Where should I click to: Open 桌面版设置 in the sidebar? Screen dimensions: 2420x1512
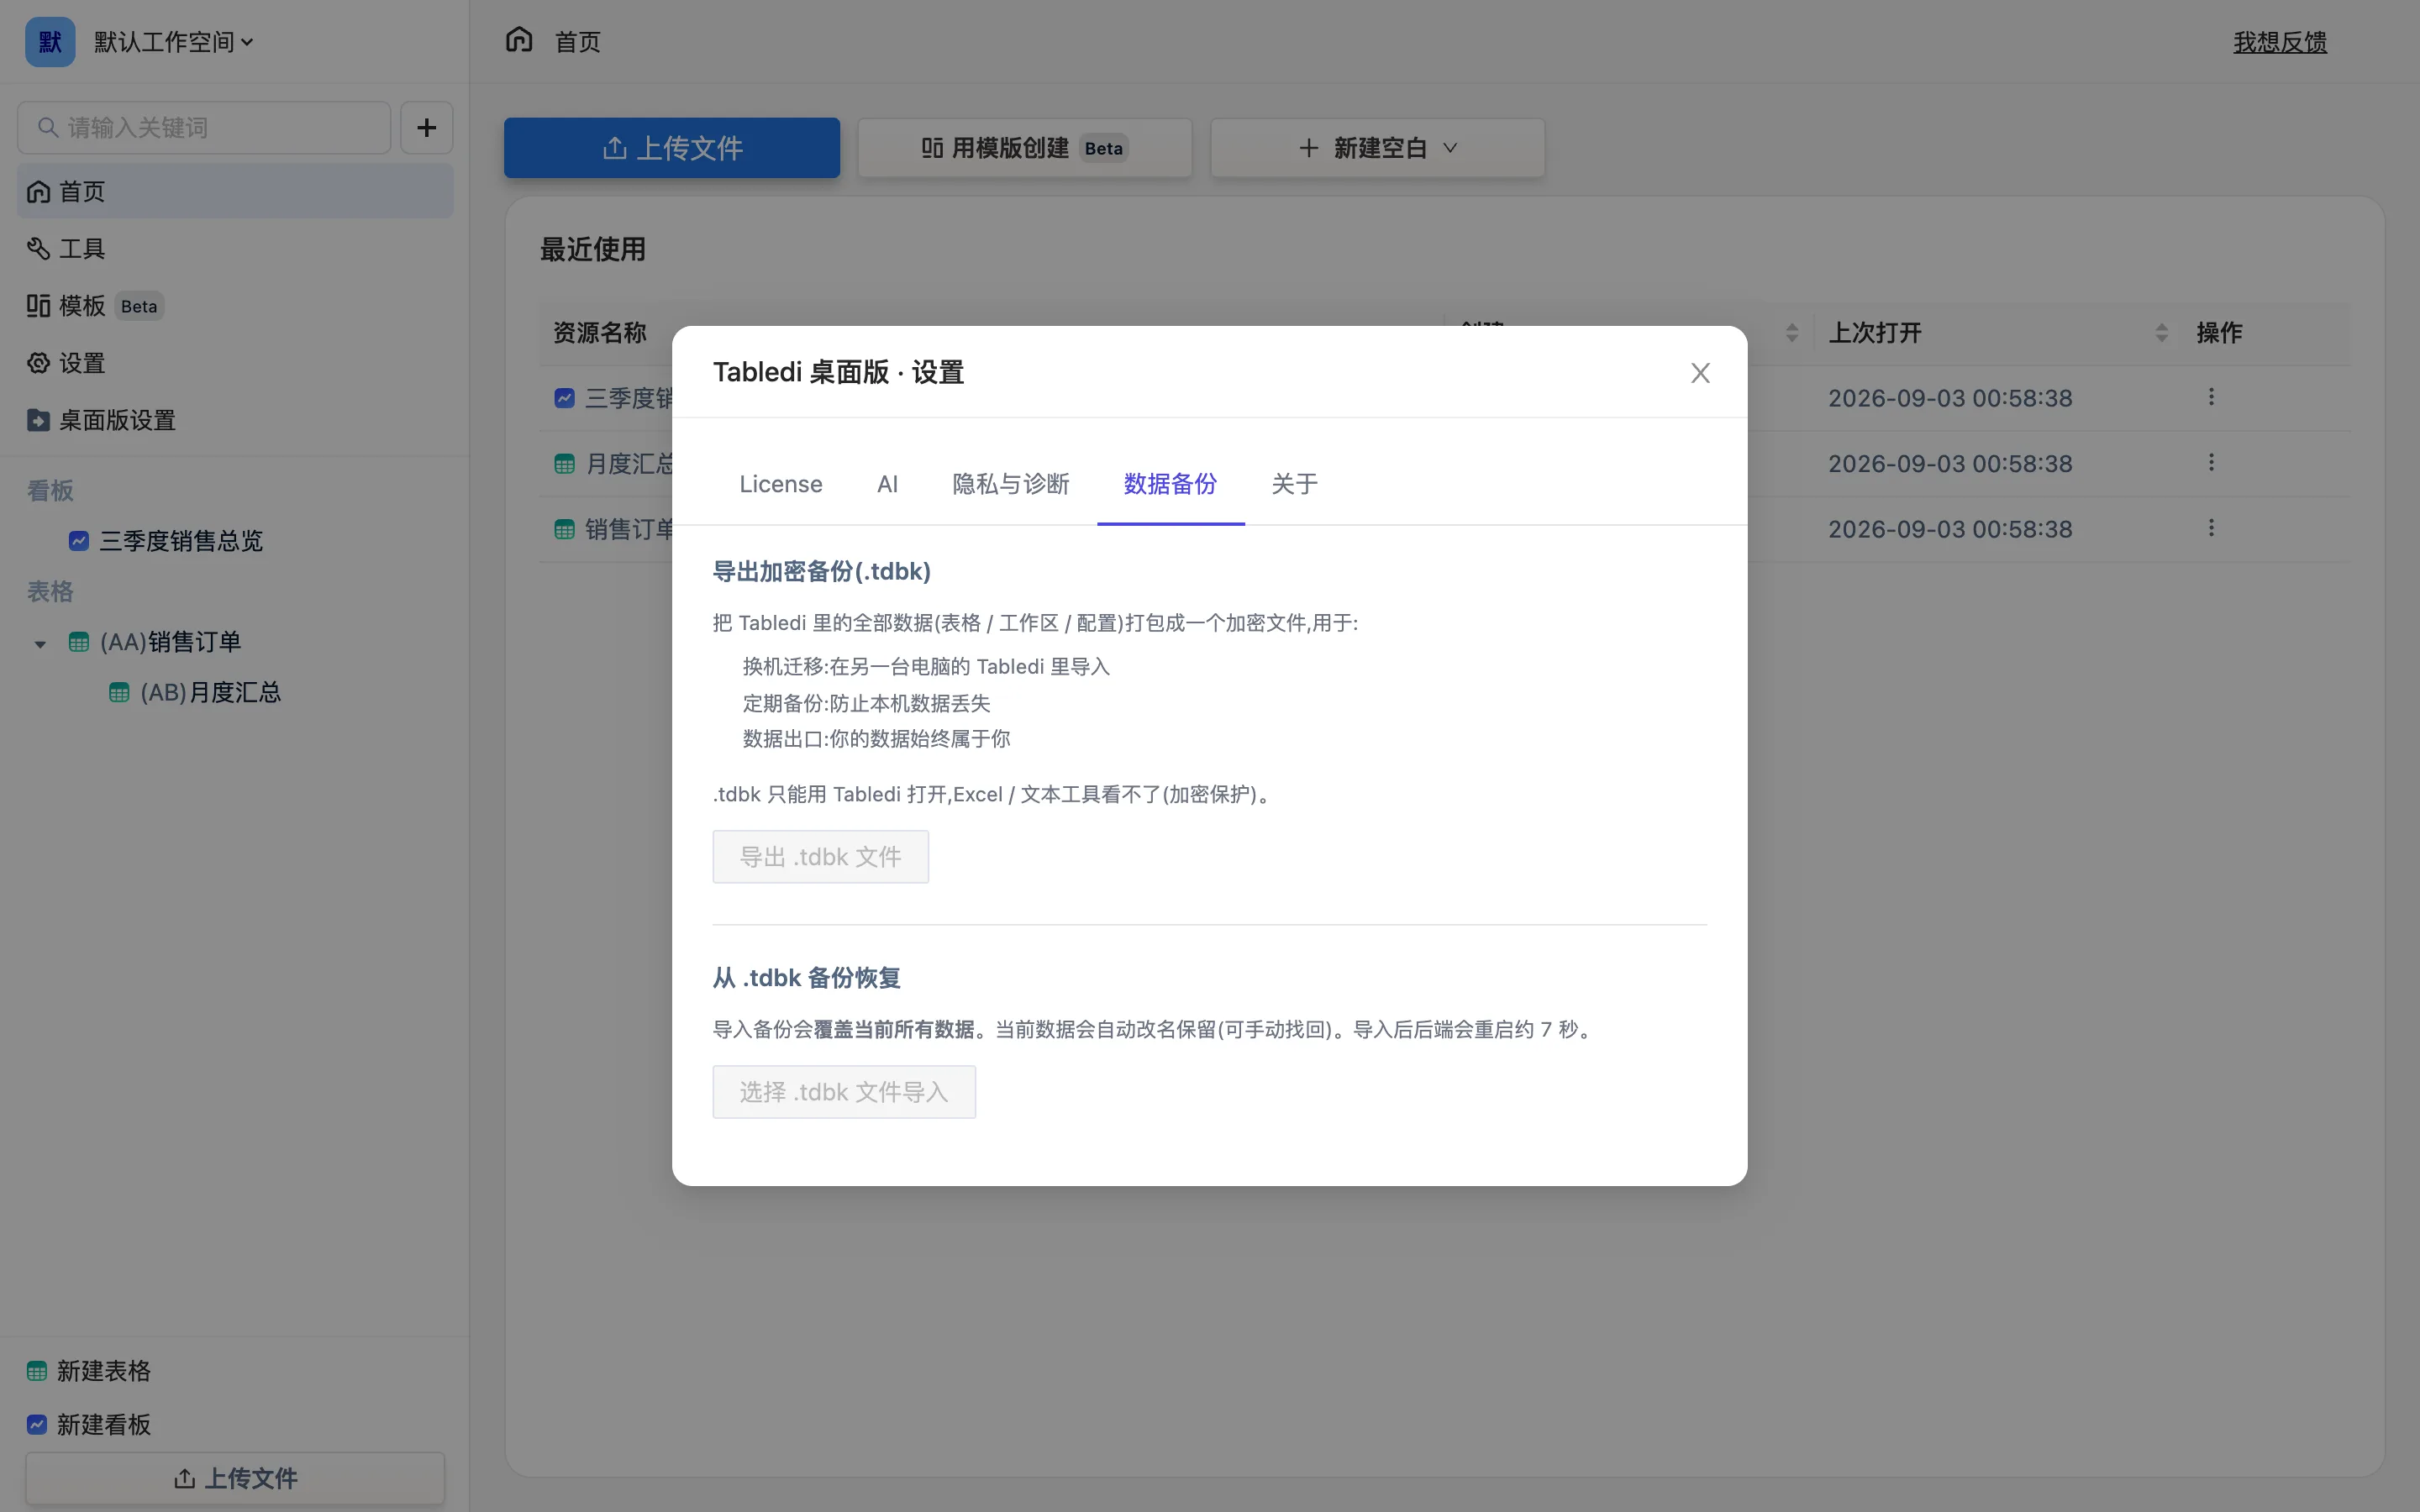click(x=235, y=420)
